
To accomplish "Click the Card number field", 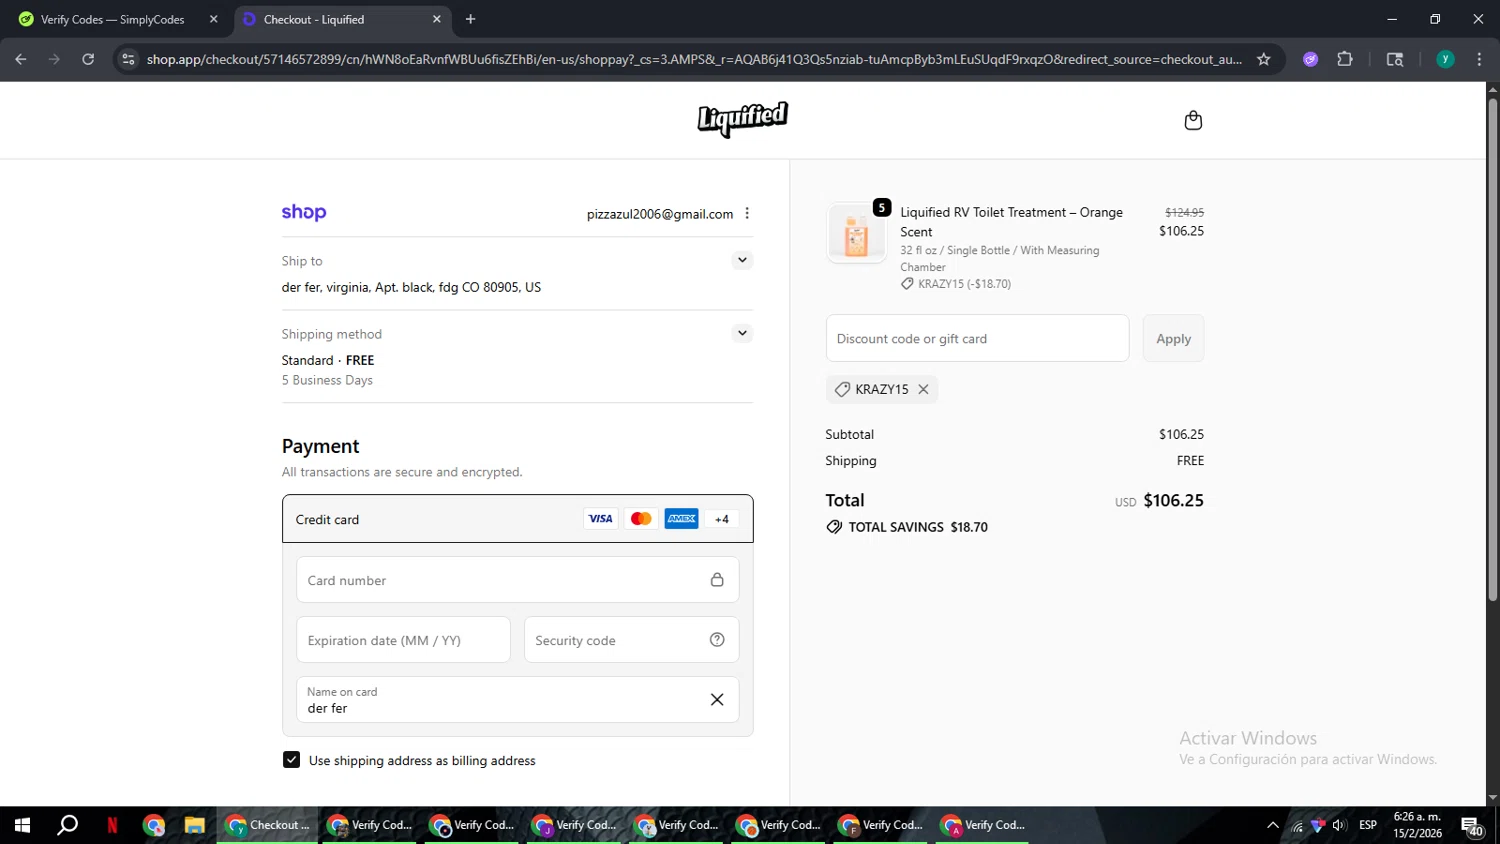I will pos(517,580).
